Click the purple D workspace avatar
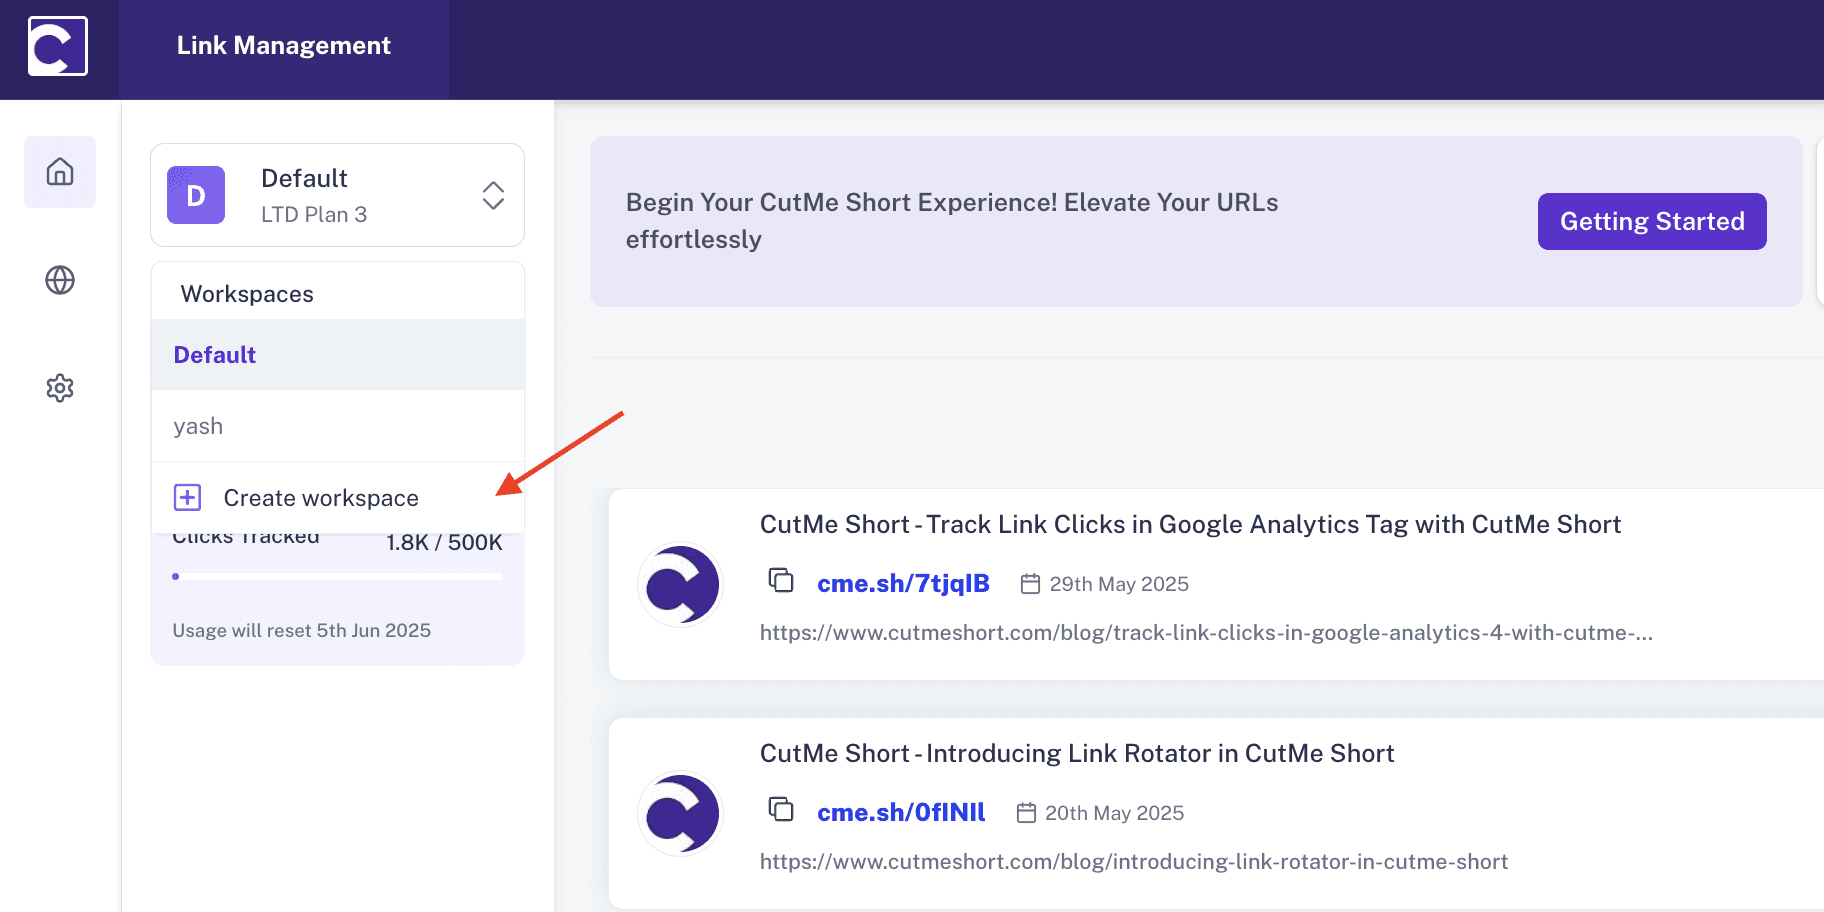 pyautogui.click(x=196, y=195)
